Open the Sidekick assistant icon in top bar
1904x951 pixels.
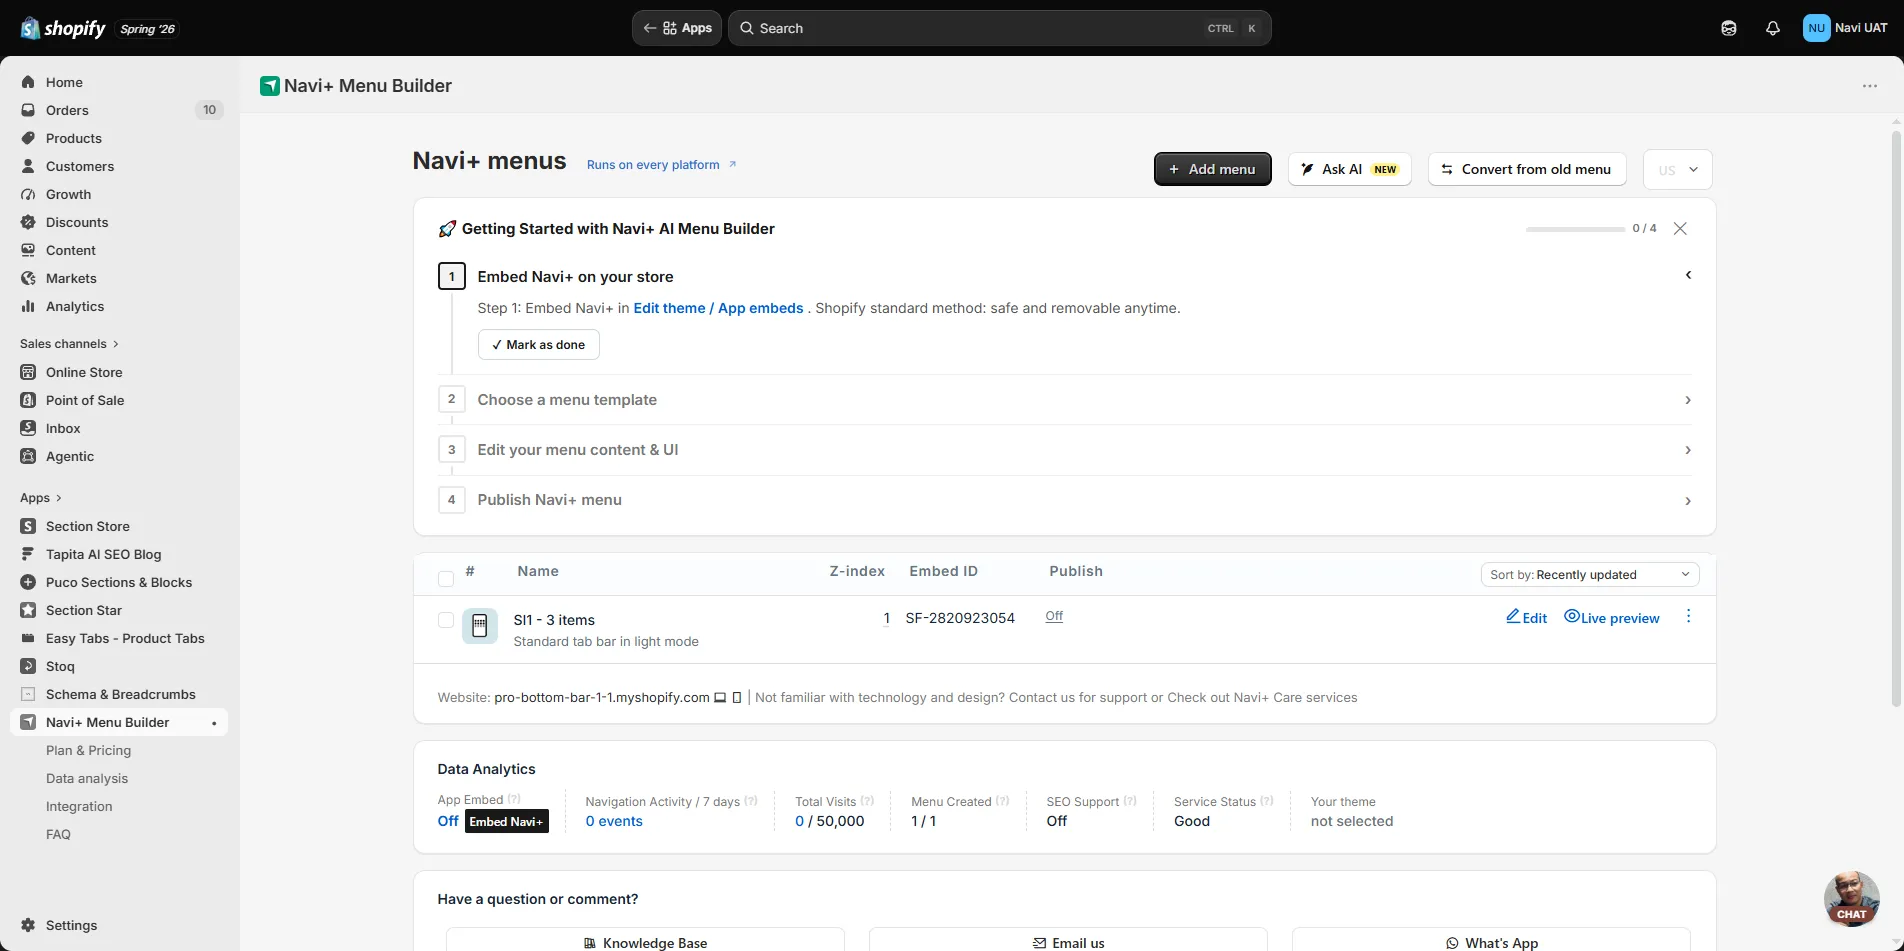[x=1729, y=28]
